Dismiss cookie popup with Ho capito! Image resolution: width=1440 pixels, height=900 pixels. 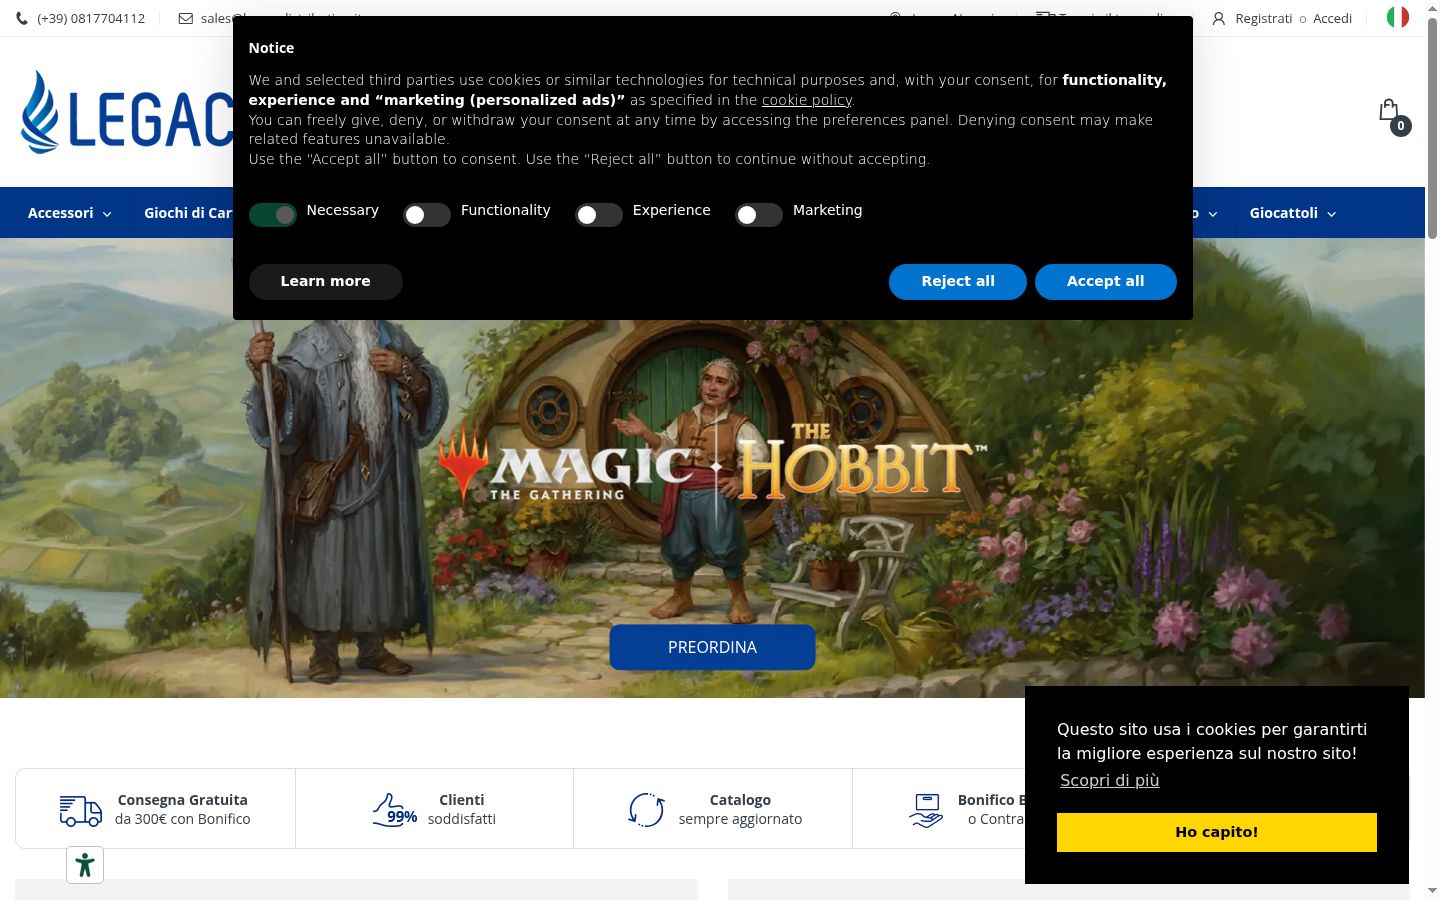tap(1217, 832)
